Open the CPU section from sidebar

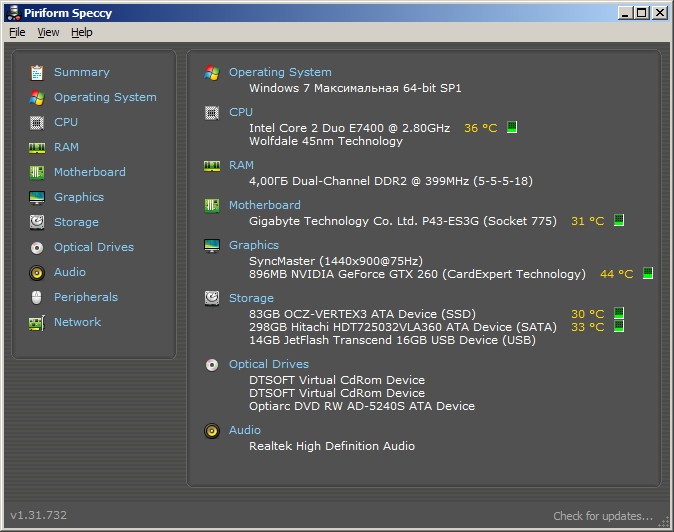point(66,122)
